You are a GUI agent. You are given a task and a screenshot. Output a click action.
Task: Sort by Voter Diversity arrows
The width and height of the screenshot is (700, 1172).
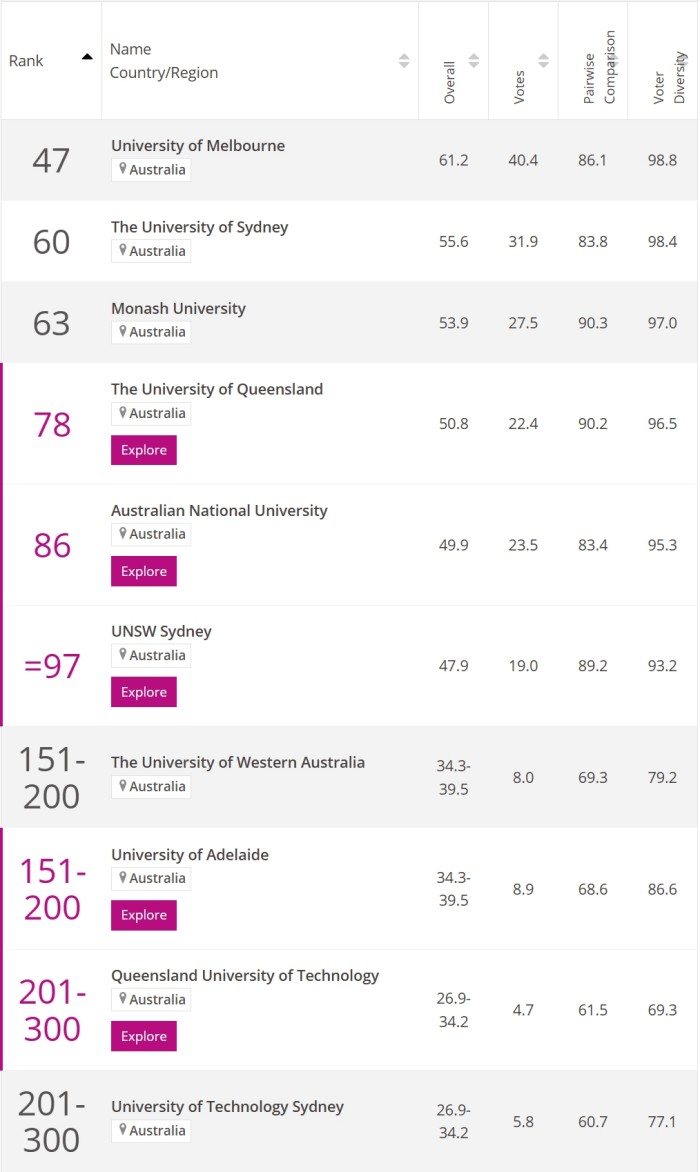click(682, 60)
